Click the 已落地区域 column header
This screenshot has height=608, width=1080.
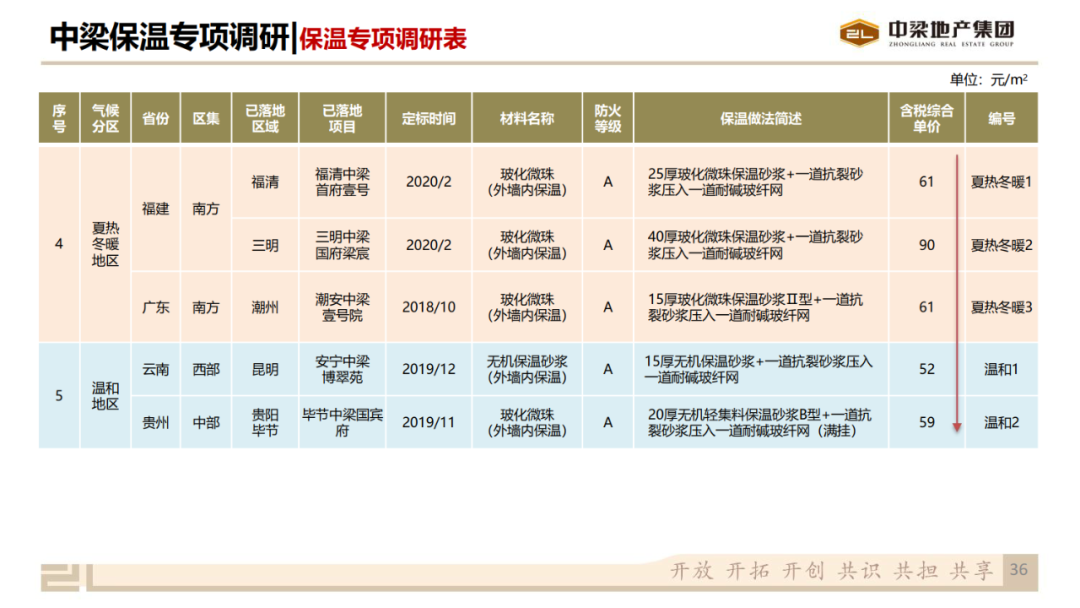pyautogui.click(x=265, y=118)
